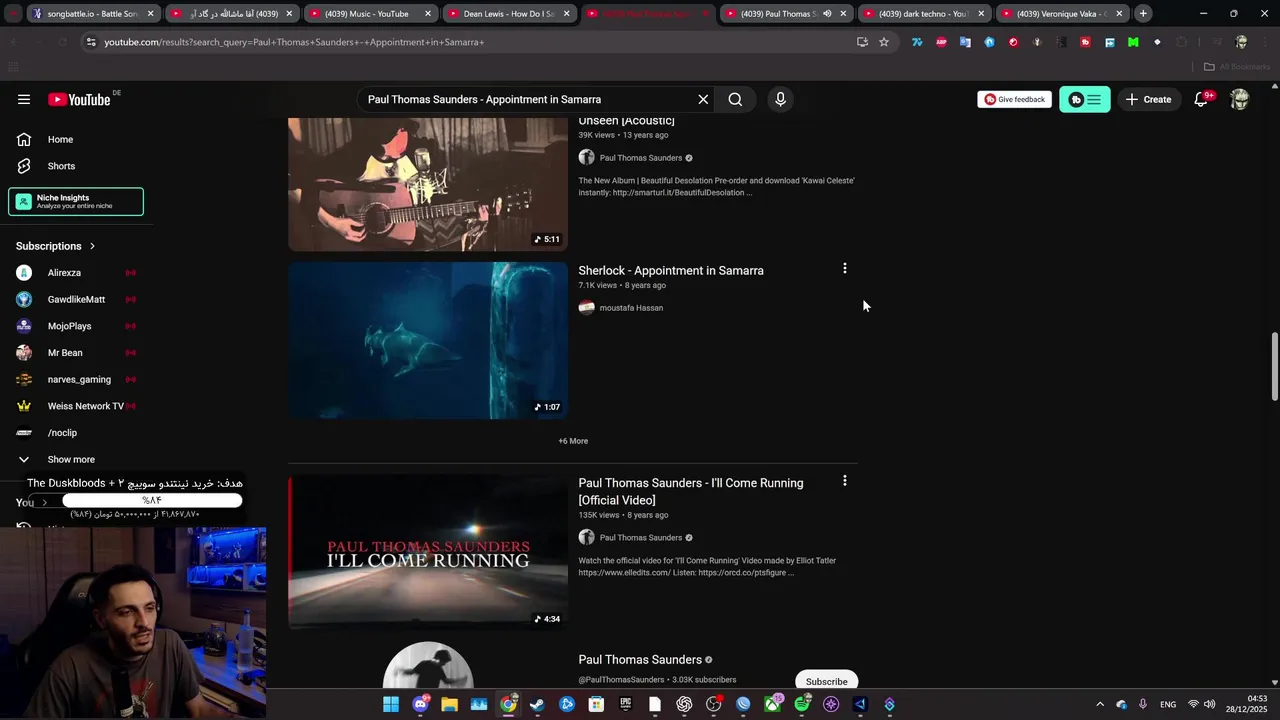Bookmark this page with the star
This screenshot has width=1280, height=720.
click(x=884, y=42)
